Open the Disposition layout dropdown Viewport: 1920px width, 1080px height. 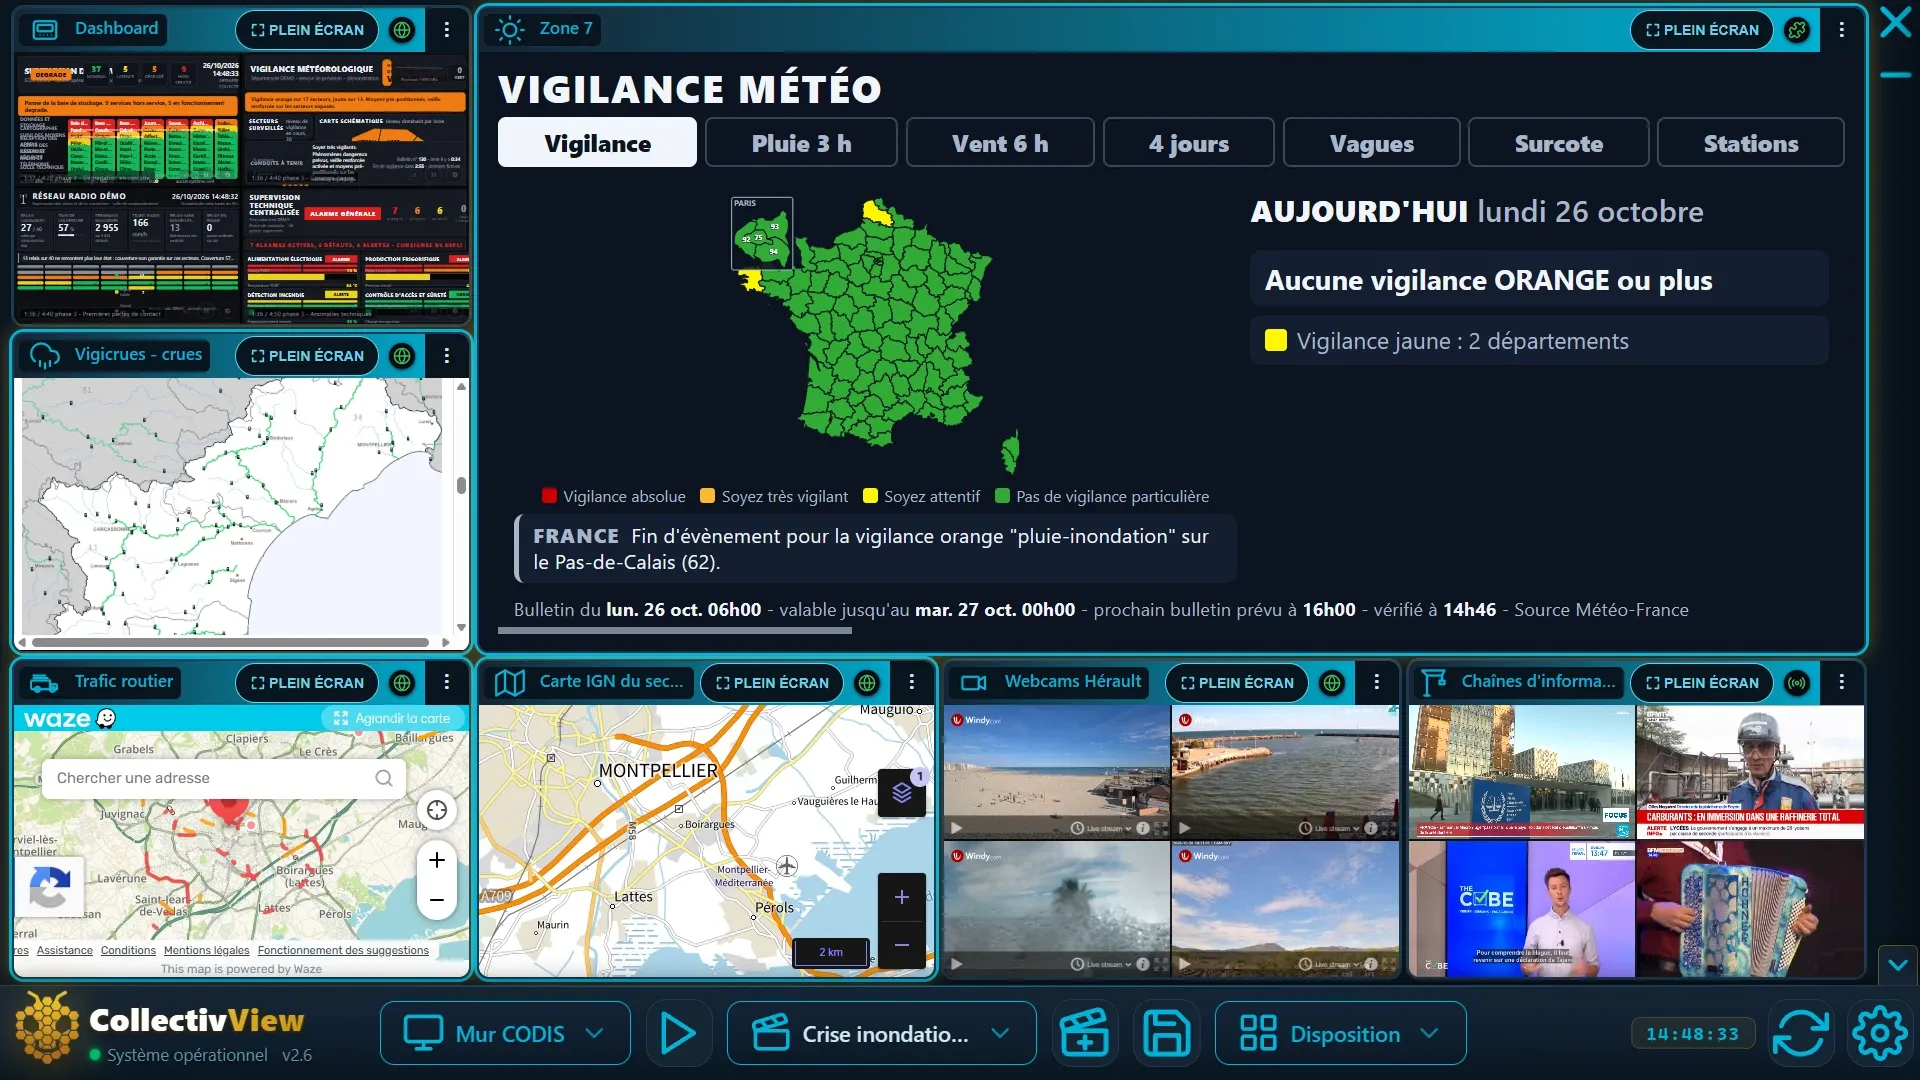tap(1340, 1033)
